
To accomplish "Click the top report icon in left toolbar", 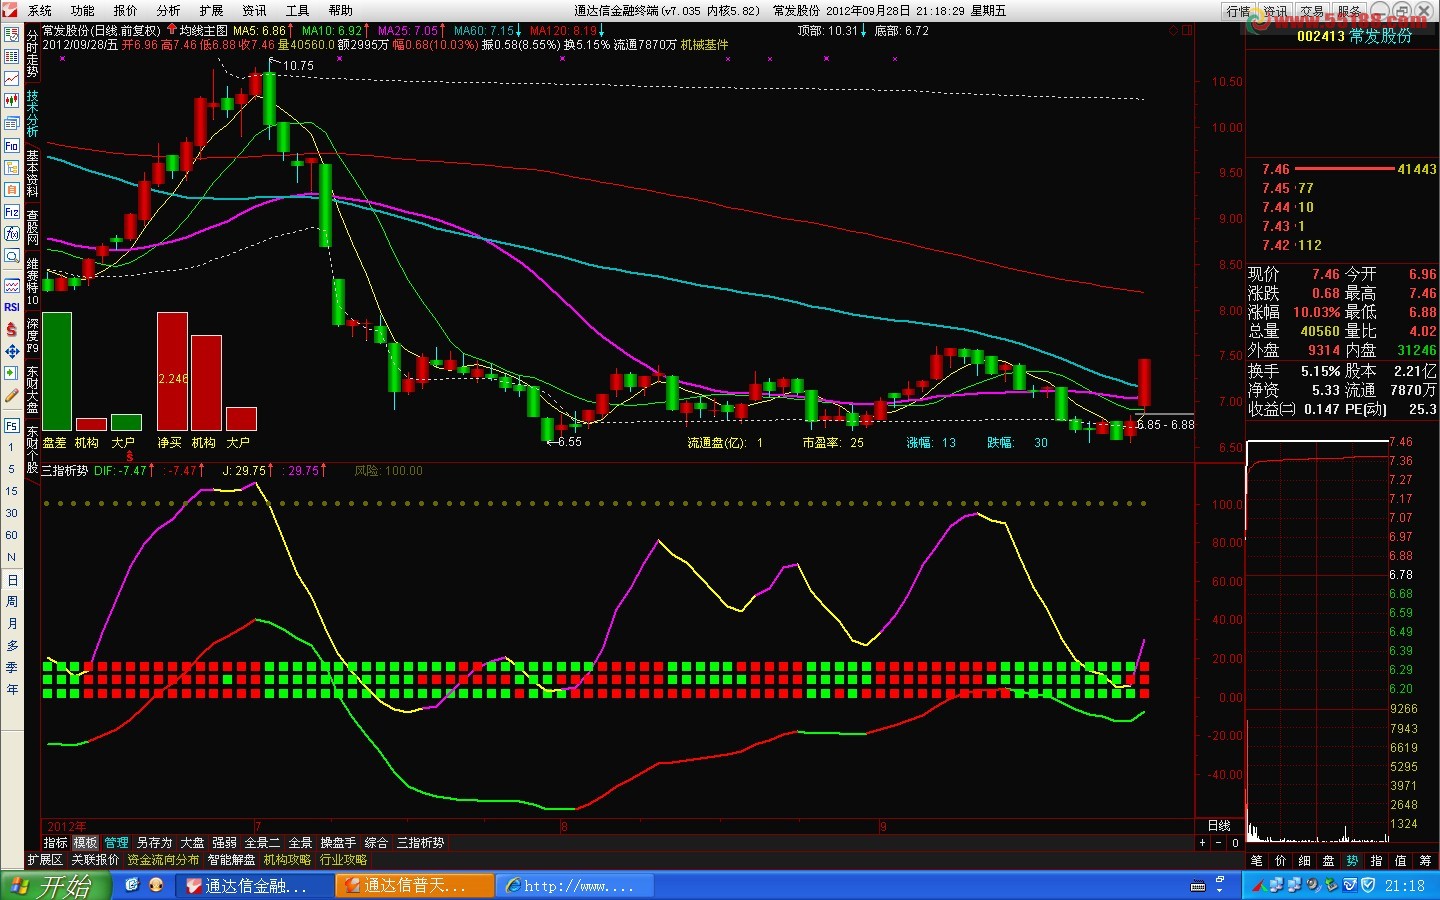I will 12,34.
